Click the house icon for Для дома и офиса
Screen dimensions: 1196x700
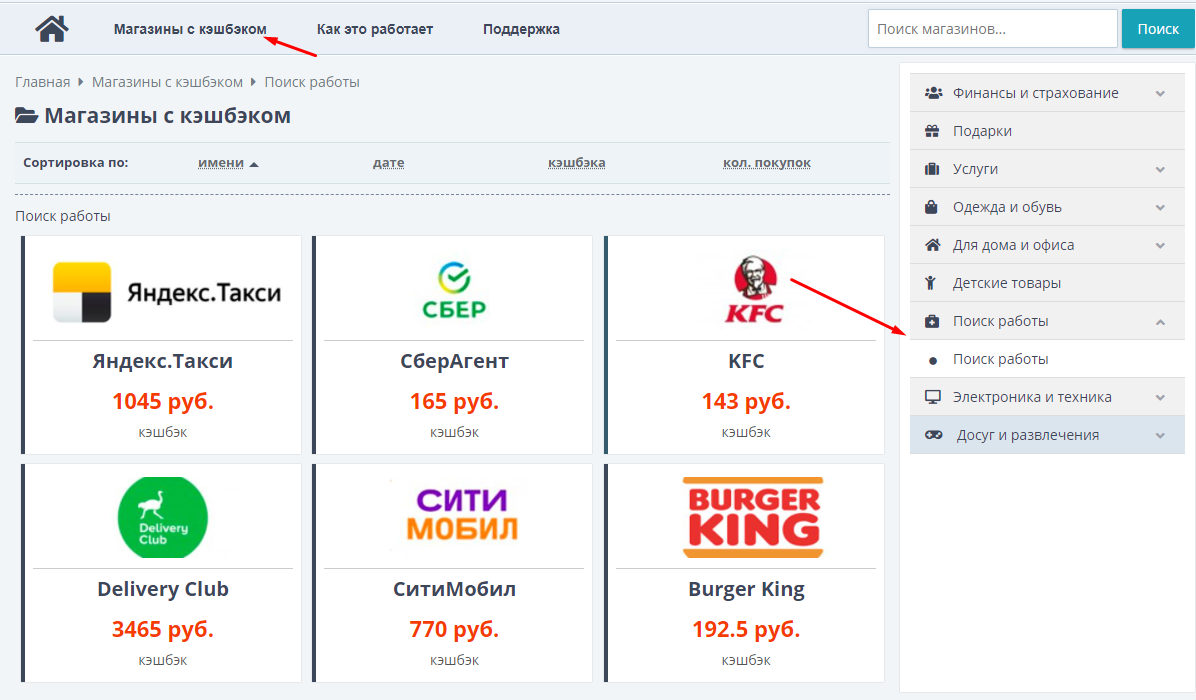(933, 245)
